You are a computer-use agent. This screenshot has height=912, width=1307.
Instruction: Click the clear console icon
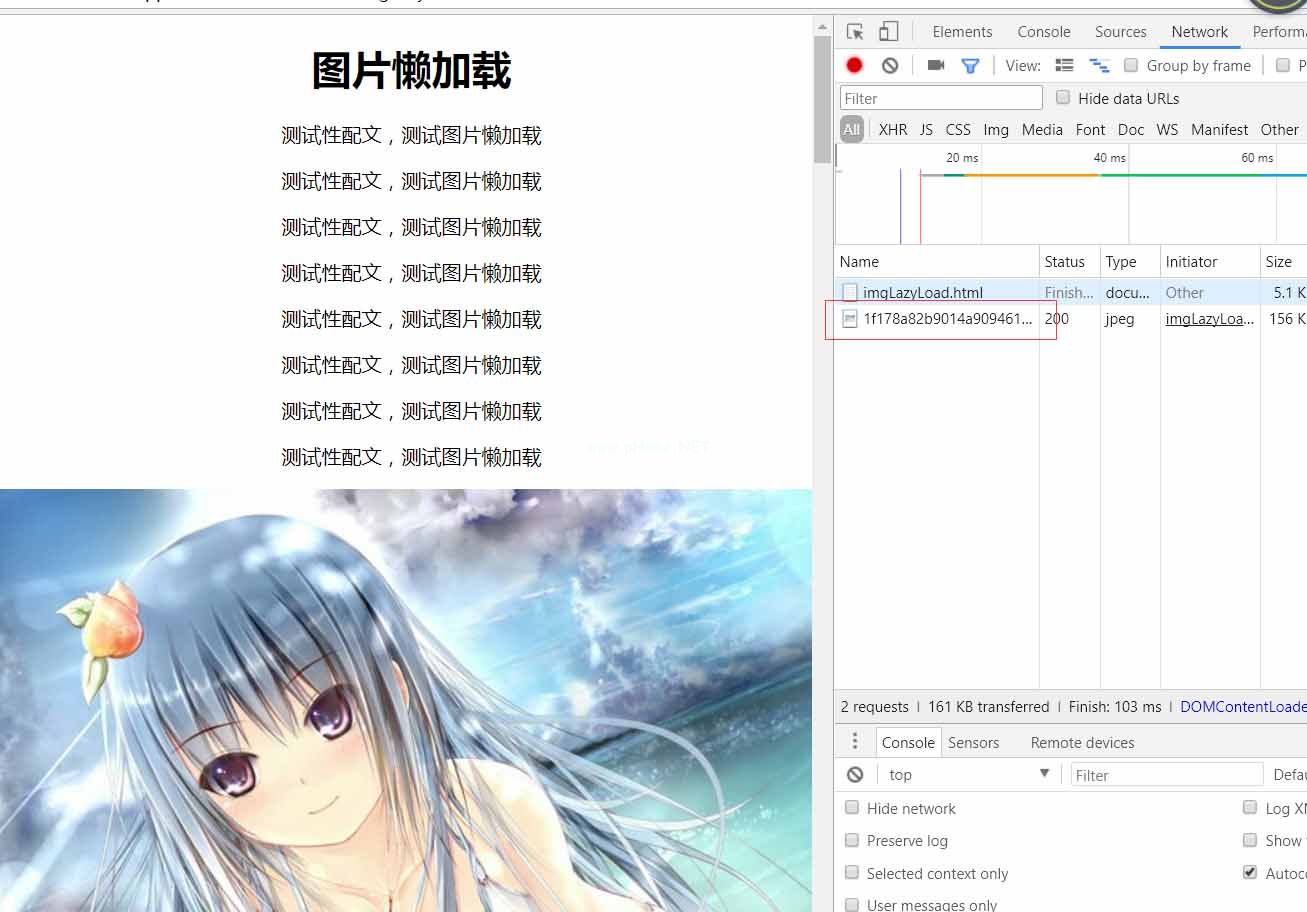(x=855, y=775)
